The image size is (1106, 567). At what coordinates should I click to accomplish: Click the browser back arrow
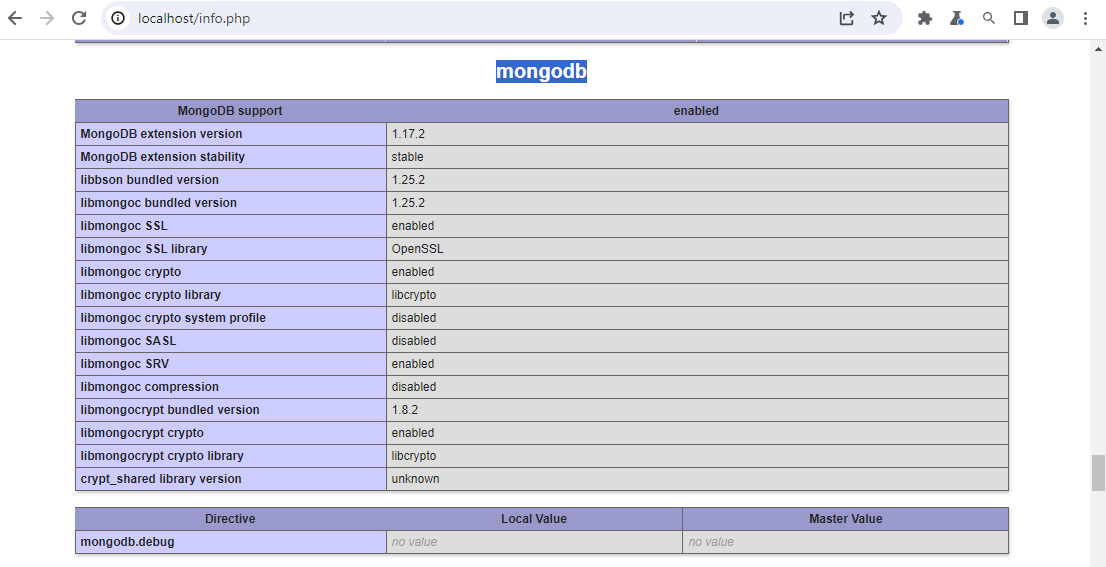[15, 18]
